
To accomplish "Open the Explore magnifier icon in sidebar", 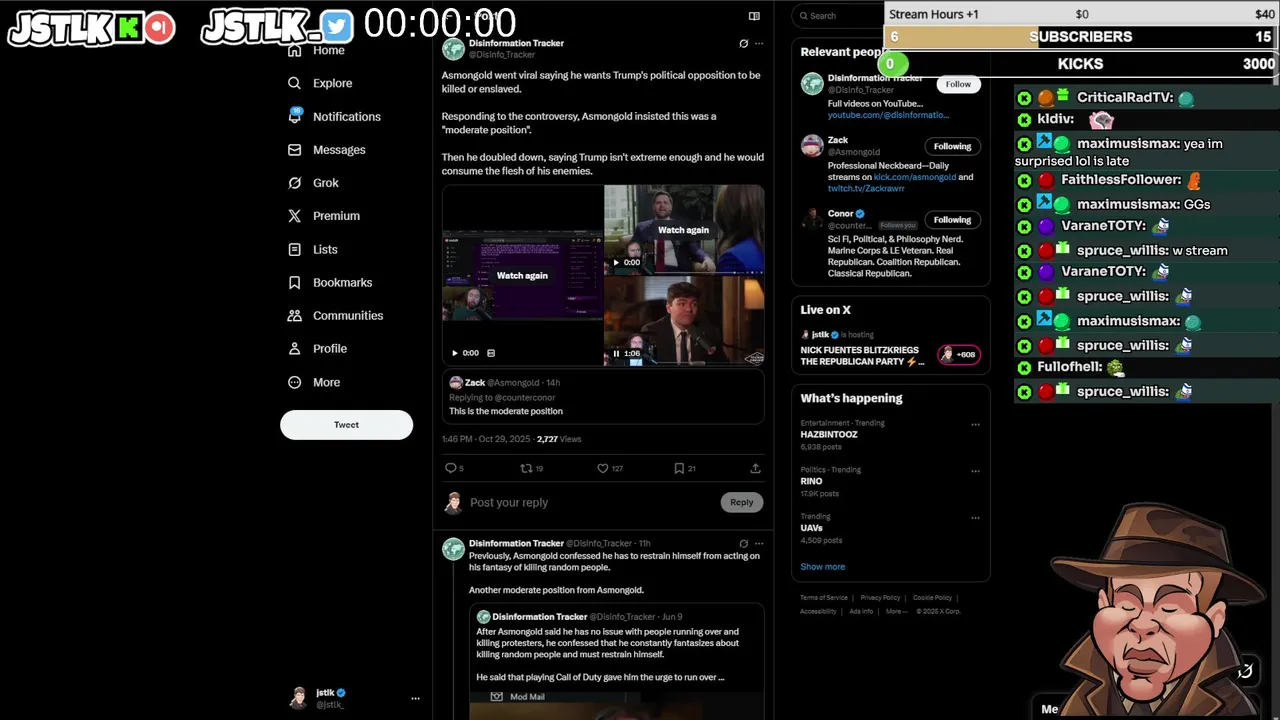I will [x=294, y=83].
